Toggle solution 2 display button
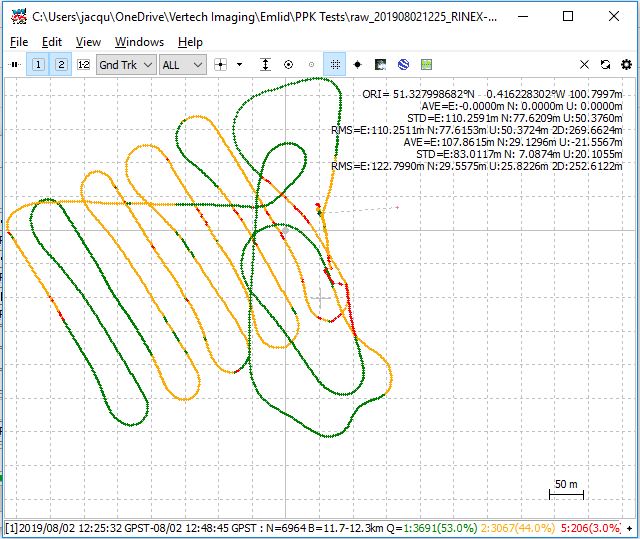 tap(61, 64)
